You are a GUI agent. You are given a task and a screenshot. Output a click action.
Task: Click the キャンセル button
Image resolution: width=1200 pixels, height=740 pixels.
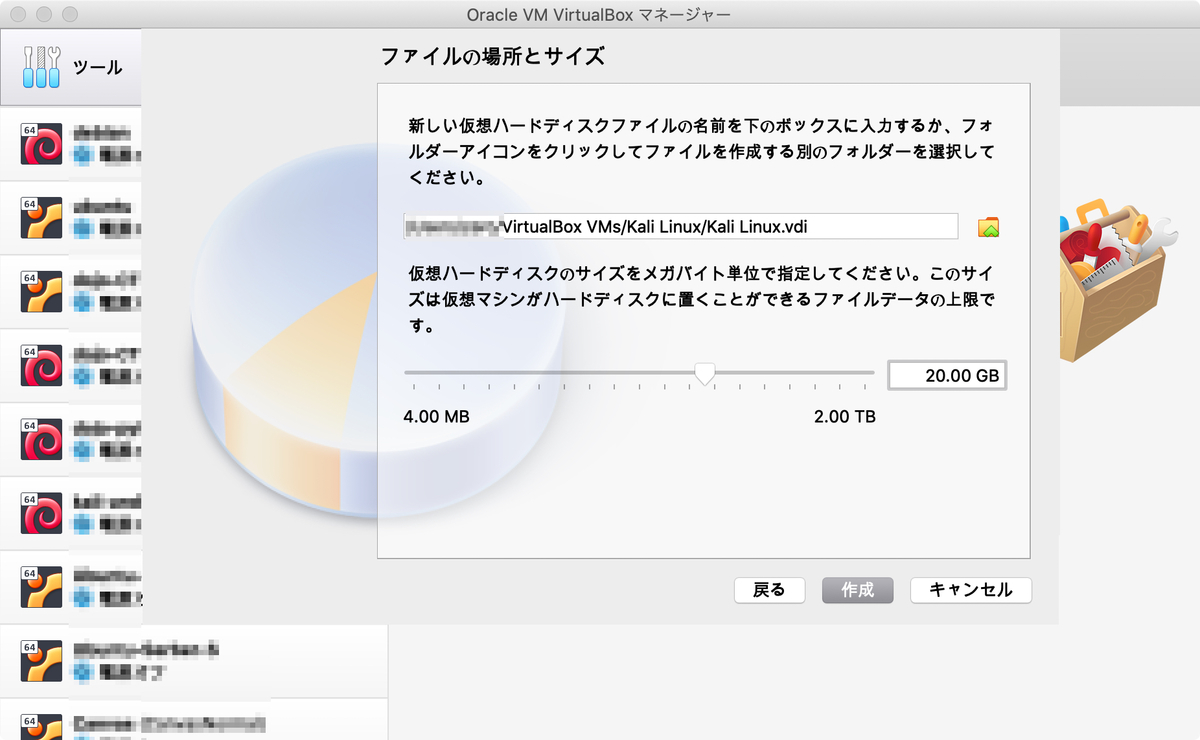pyautogui.click(x=970, y=590)
